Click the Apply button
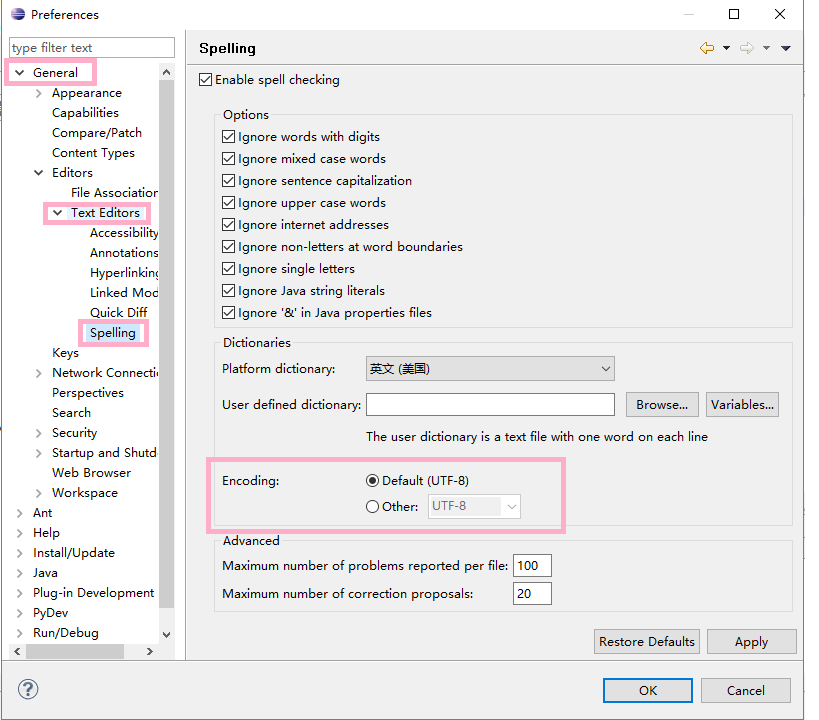Screen dimensions: 819x720 coord(751,641)
